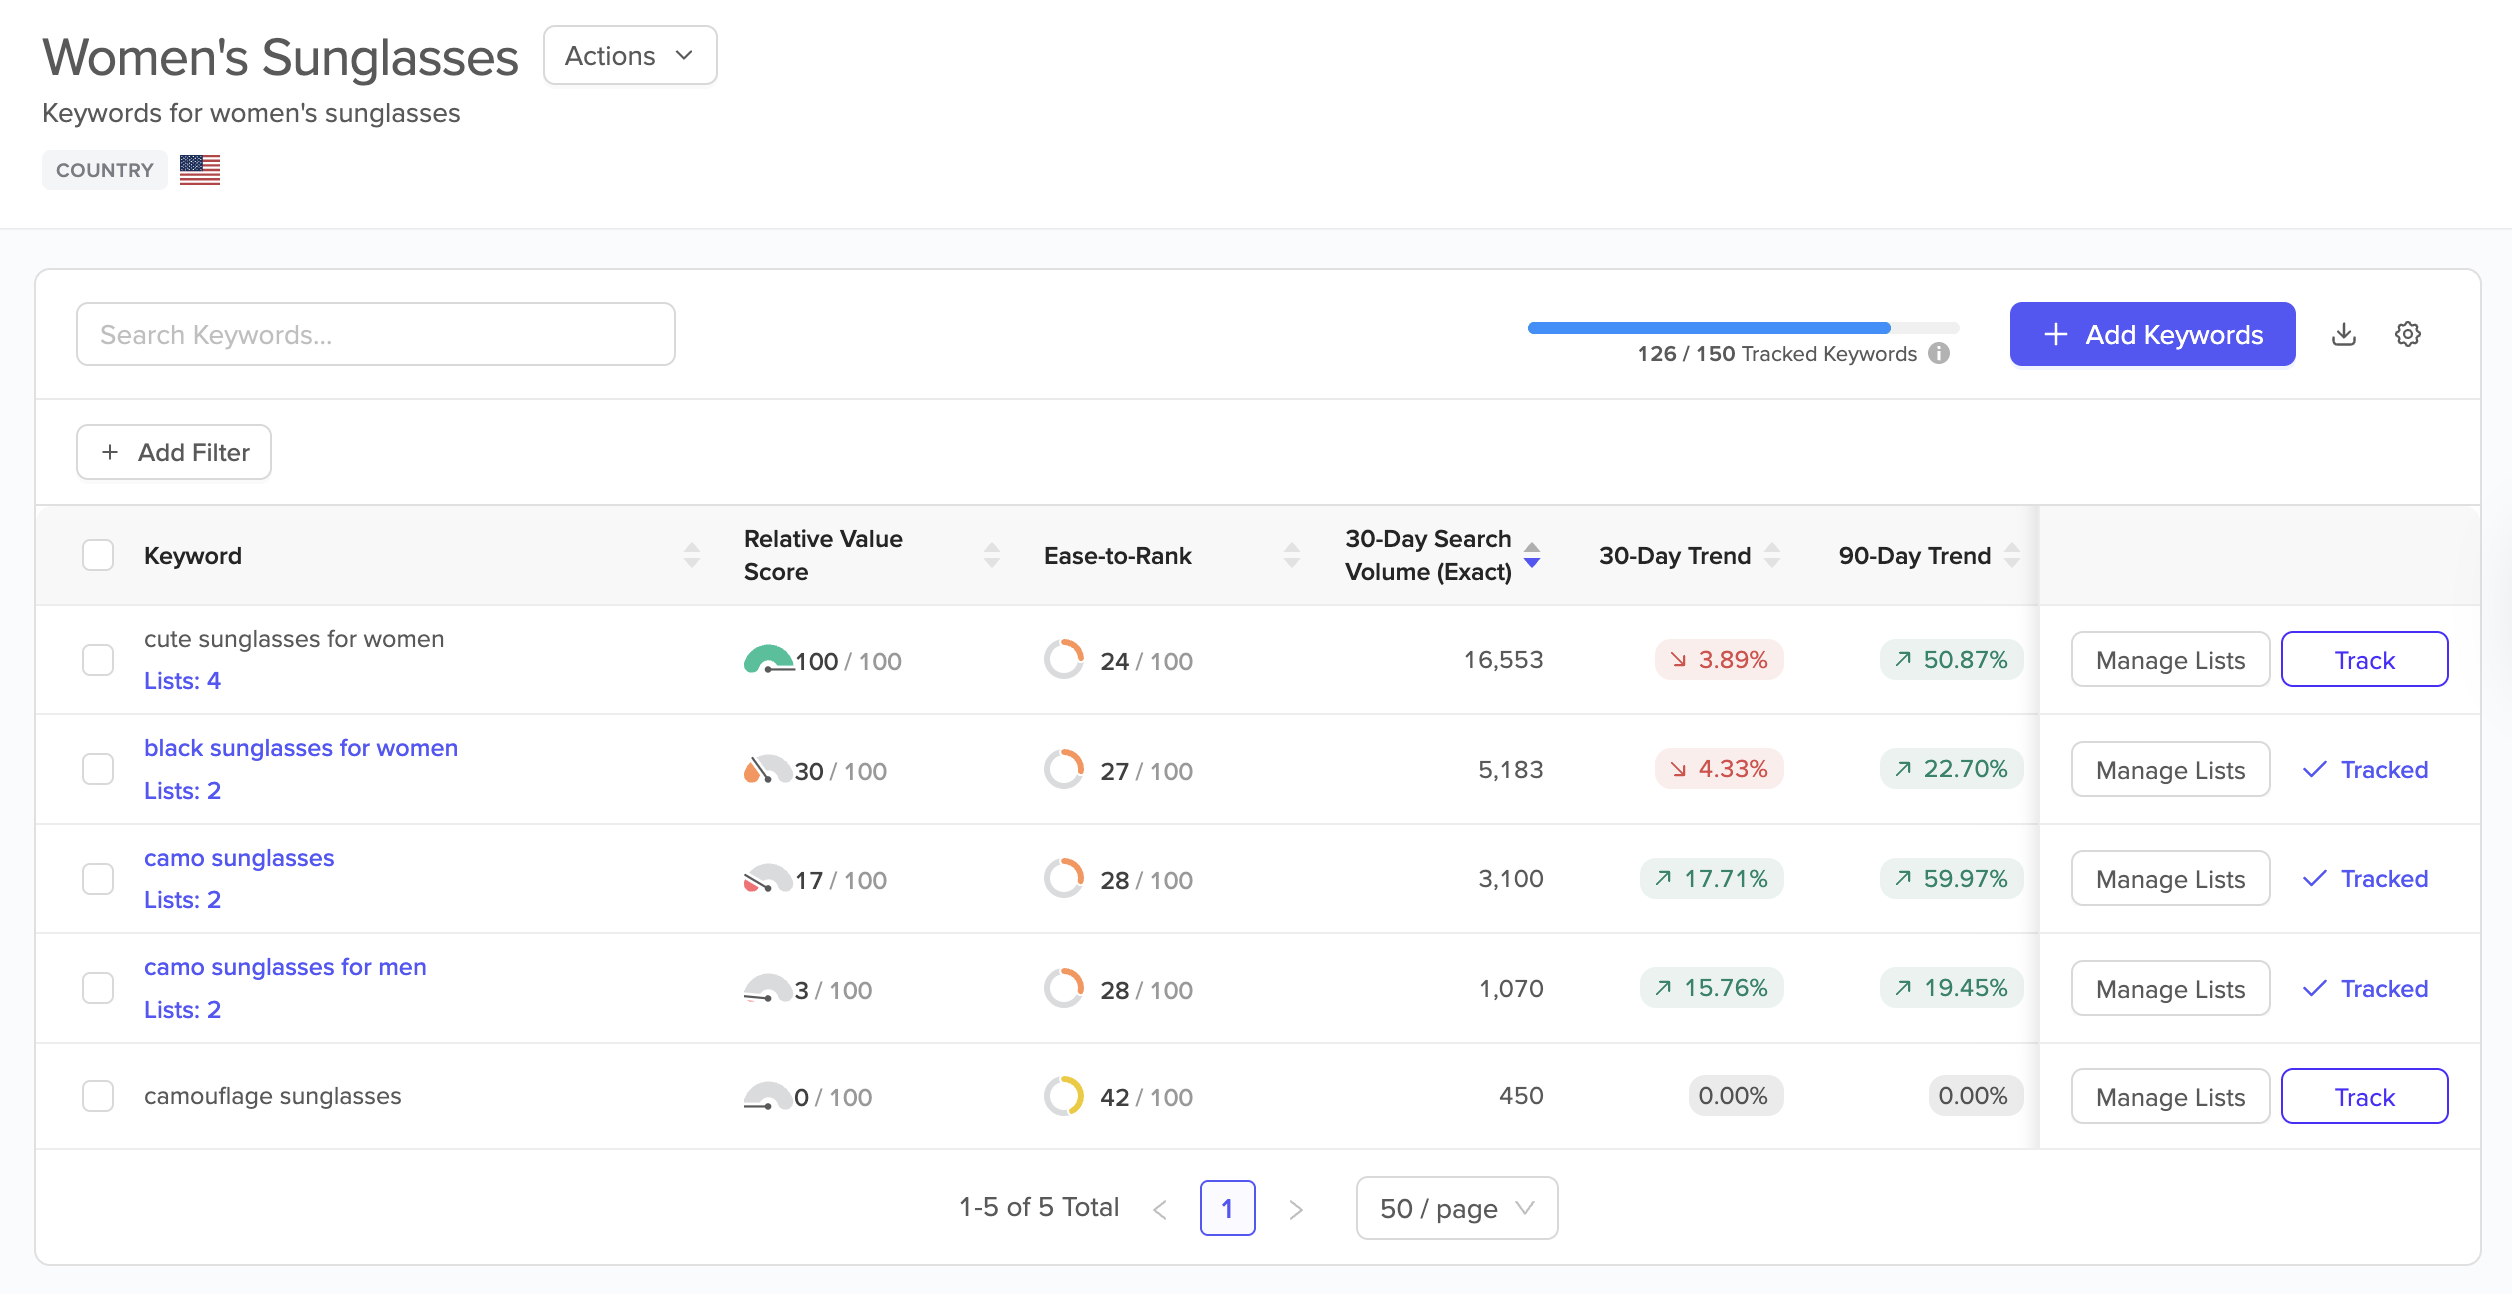
Task: Track the cute sunglasses for women keyword
Action: [x=2364, y=660]
